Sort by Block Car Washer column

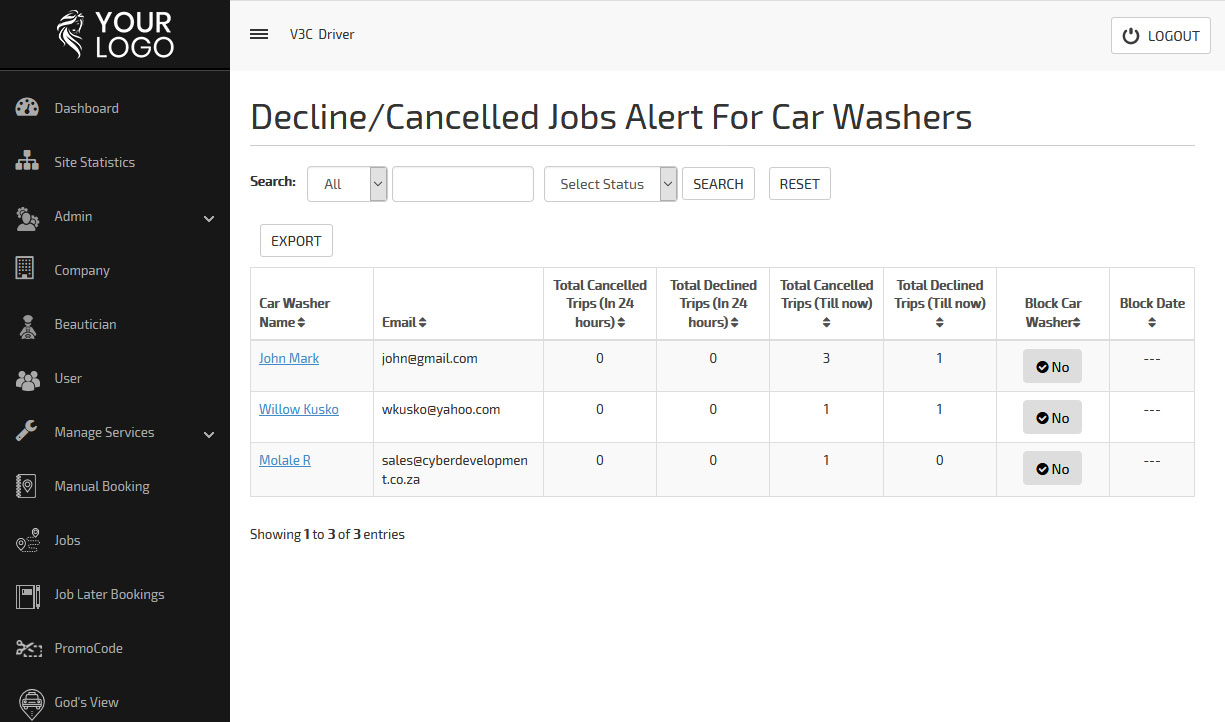[1076, 323]
